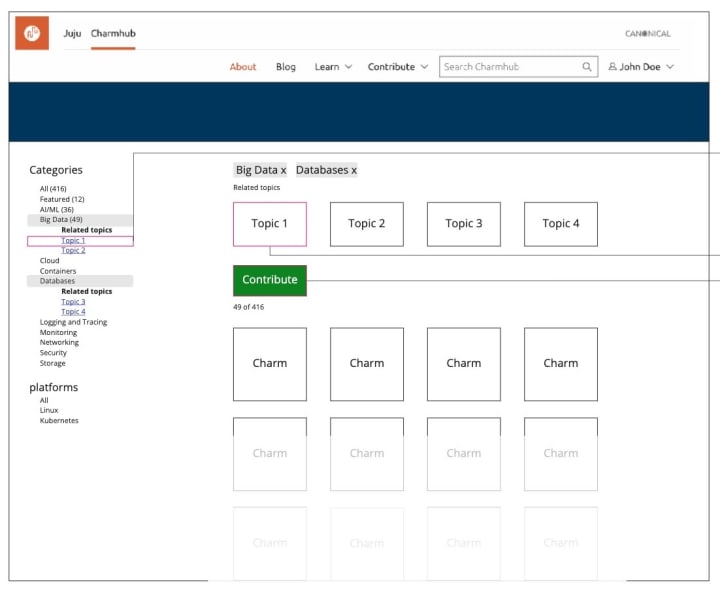The image size is (720, 591).
Task: Filter by AI/ML (36) category
Action: [56, 209]
